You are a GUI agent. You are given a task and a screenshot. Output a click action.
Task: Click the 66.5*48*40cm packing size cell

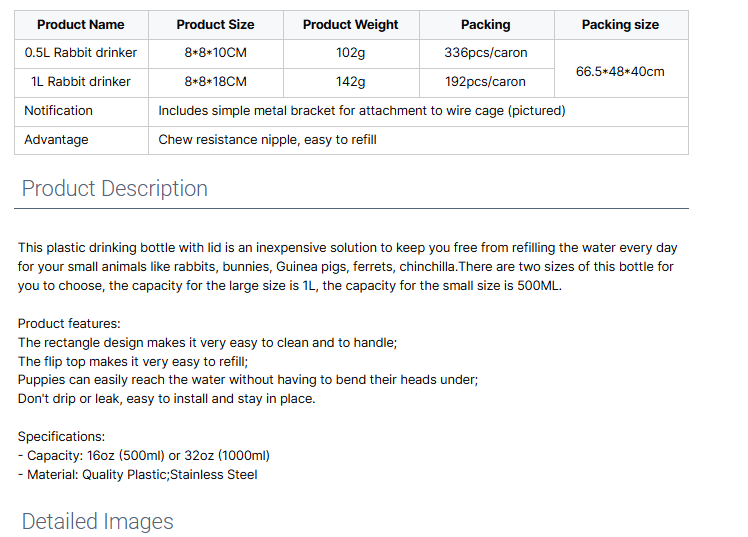[620, 71]
